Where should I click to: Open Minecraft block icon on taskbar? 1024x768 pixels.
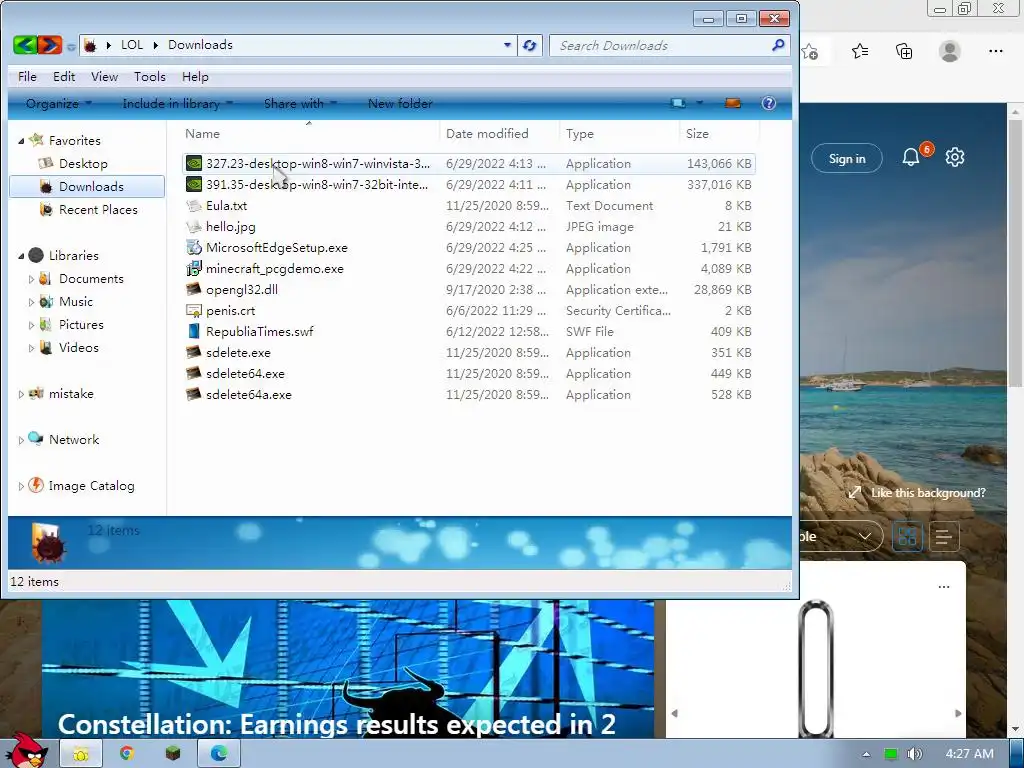pyautogui.click(x=172, y=754)
